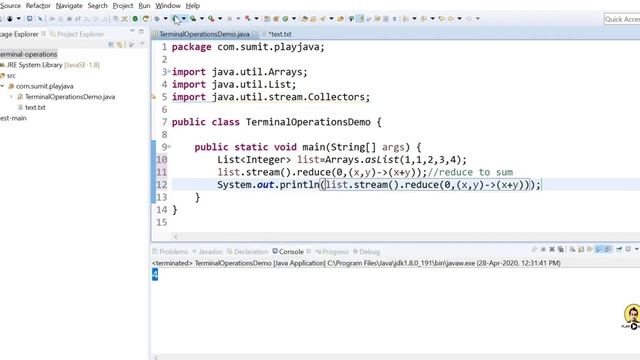Click the green Run toolbar icon
This screenshot has height=360, width=640.
[x=176, y=19]
